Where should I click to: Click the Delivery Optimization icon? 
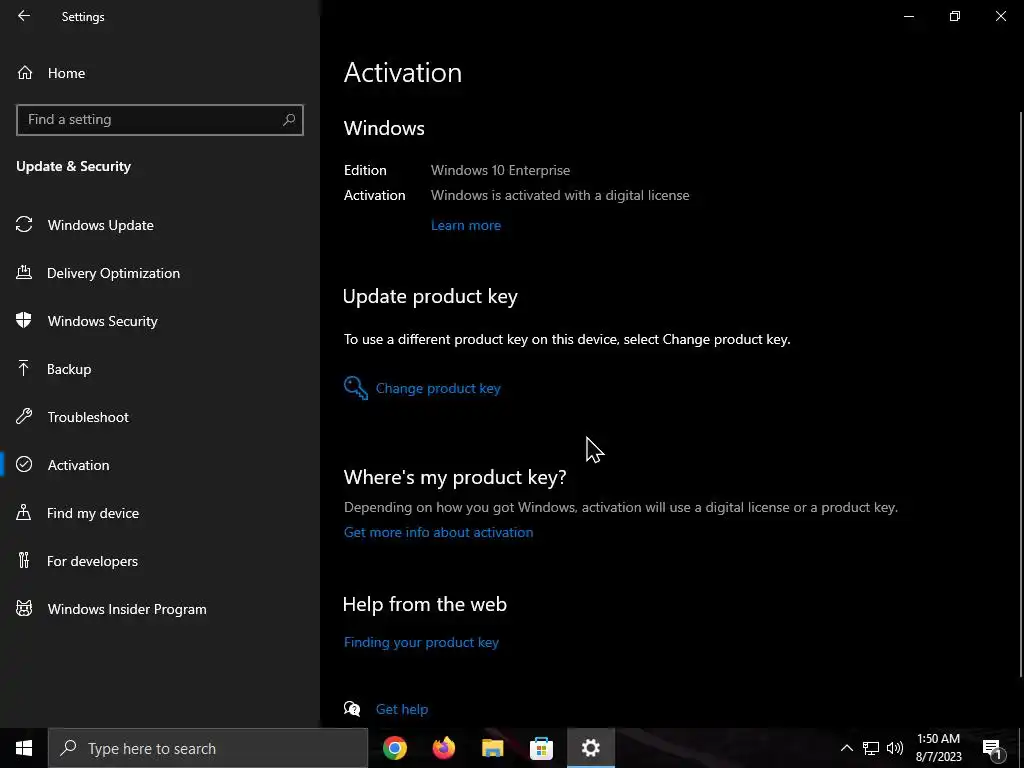24,272
